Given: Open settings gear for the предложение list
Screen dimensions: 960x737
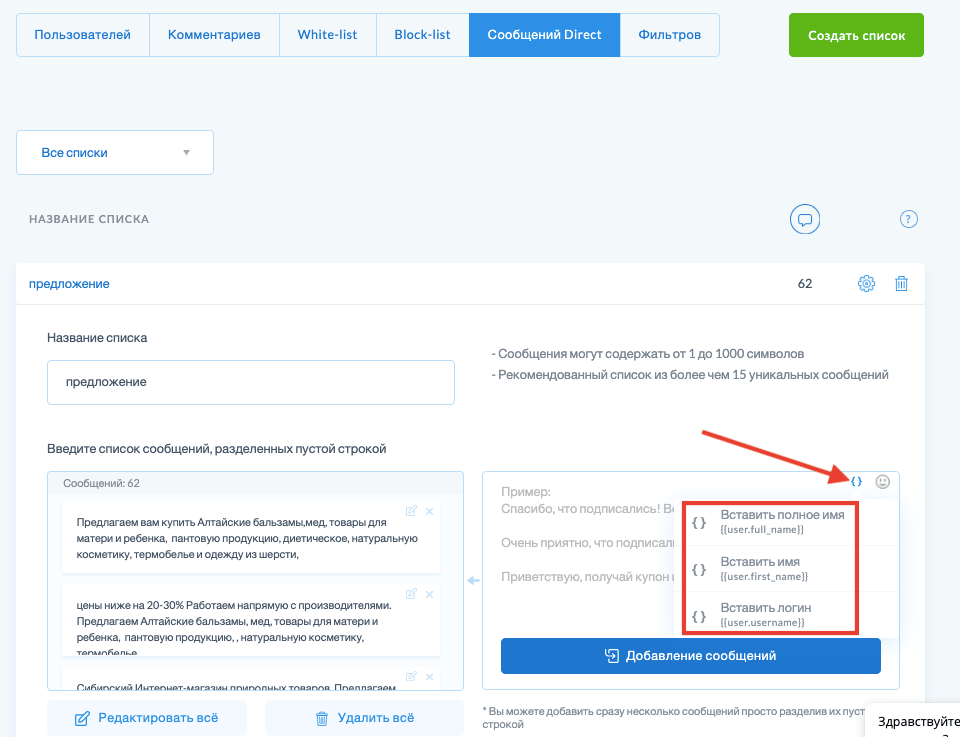Looking at the screenshot, I should coord(866,284).
